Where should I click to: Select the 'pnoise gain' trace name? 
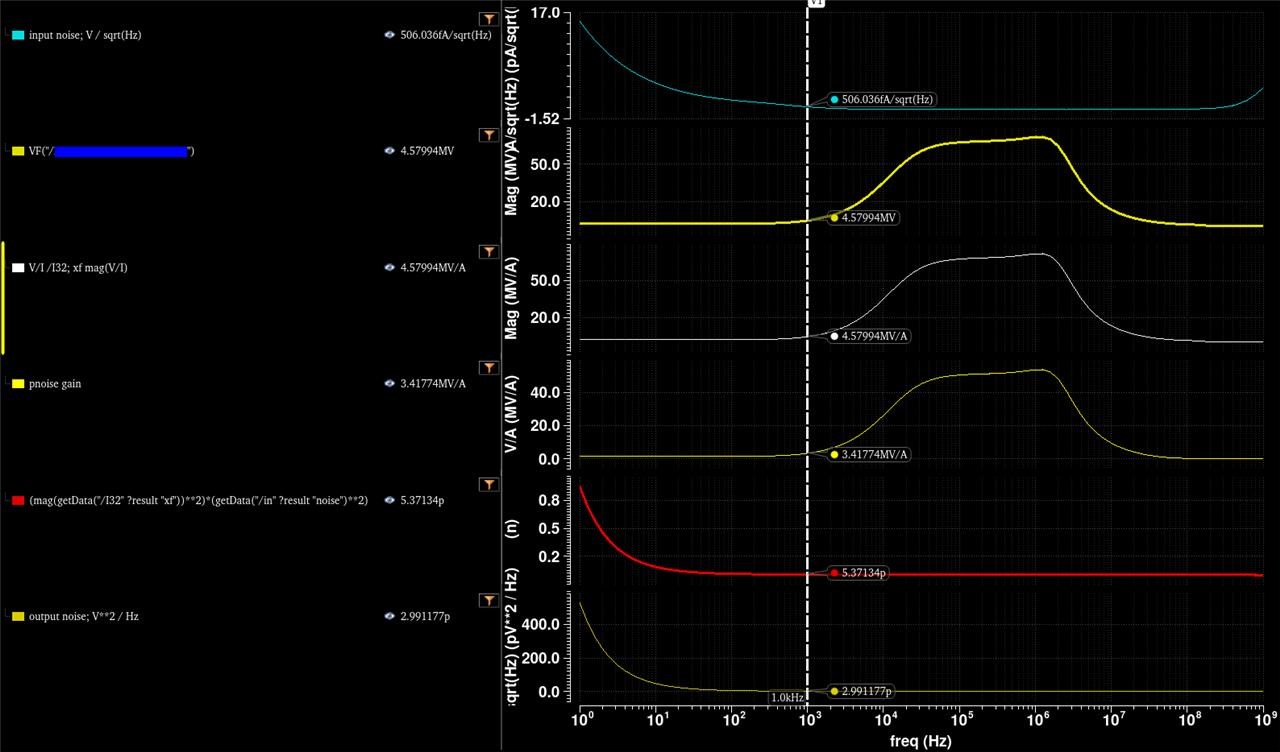tap(55, 384)
